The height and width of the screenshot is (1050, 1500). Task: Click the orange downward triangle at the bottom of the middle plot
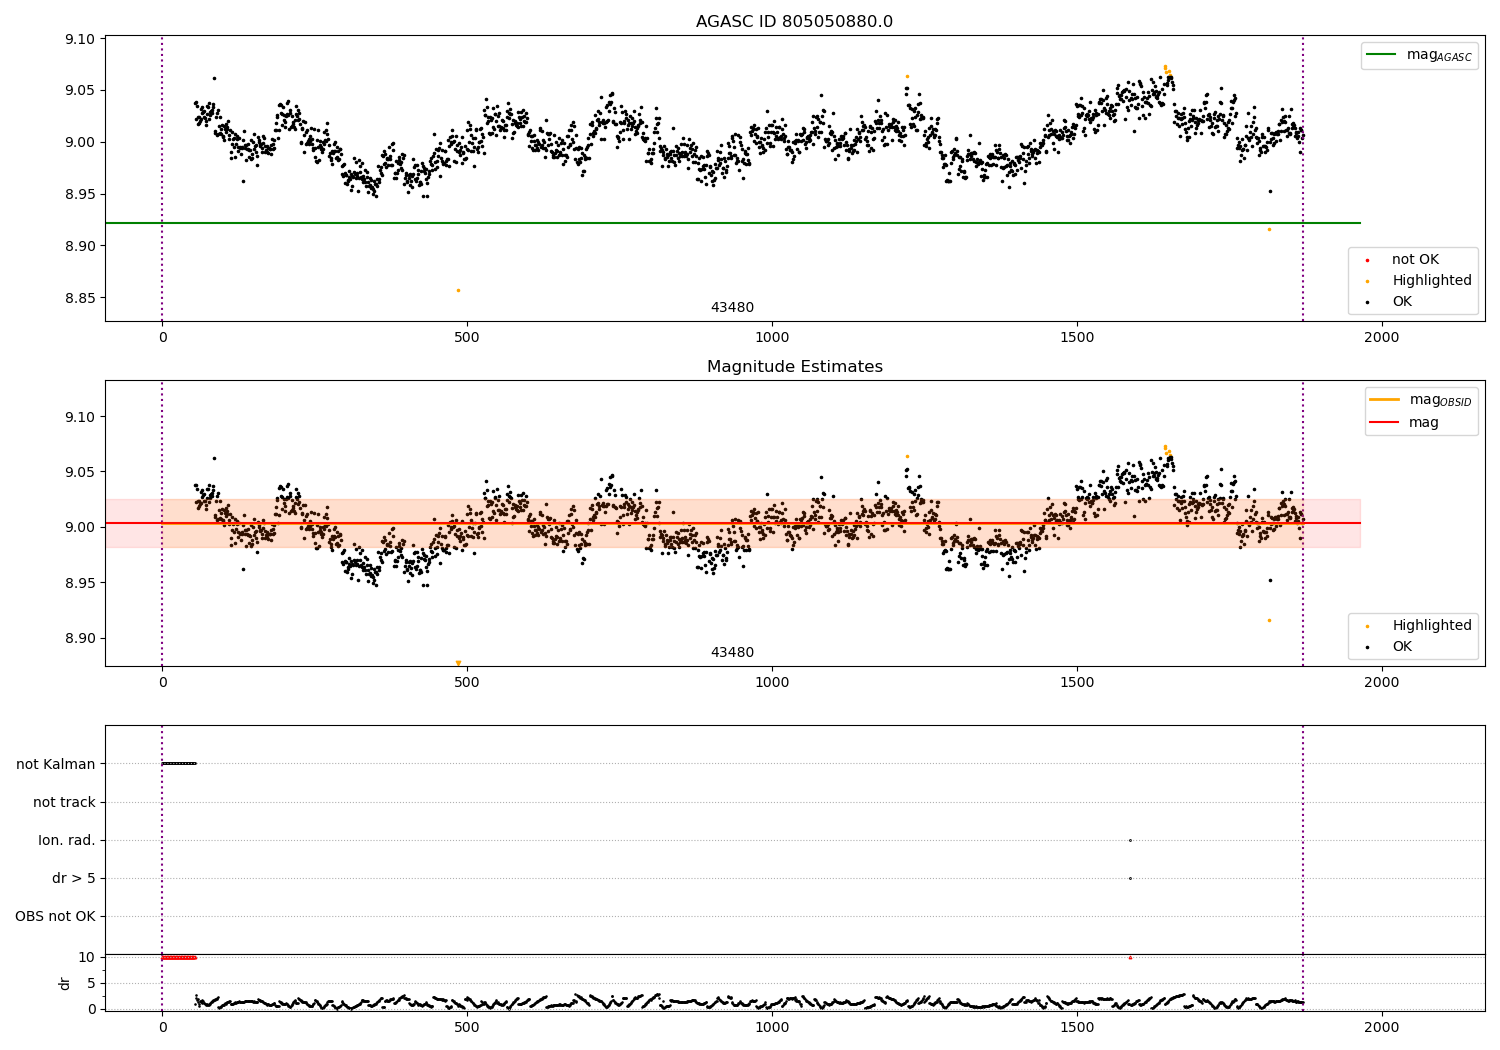tap(458, 663)
